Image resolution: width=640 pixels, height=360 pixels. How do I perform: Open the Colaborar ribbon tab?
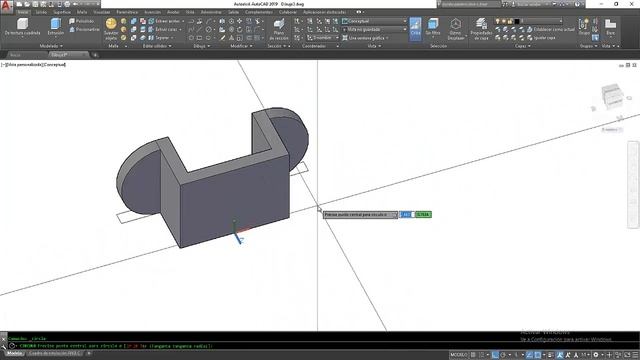[288, 12]
